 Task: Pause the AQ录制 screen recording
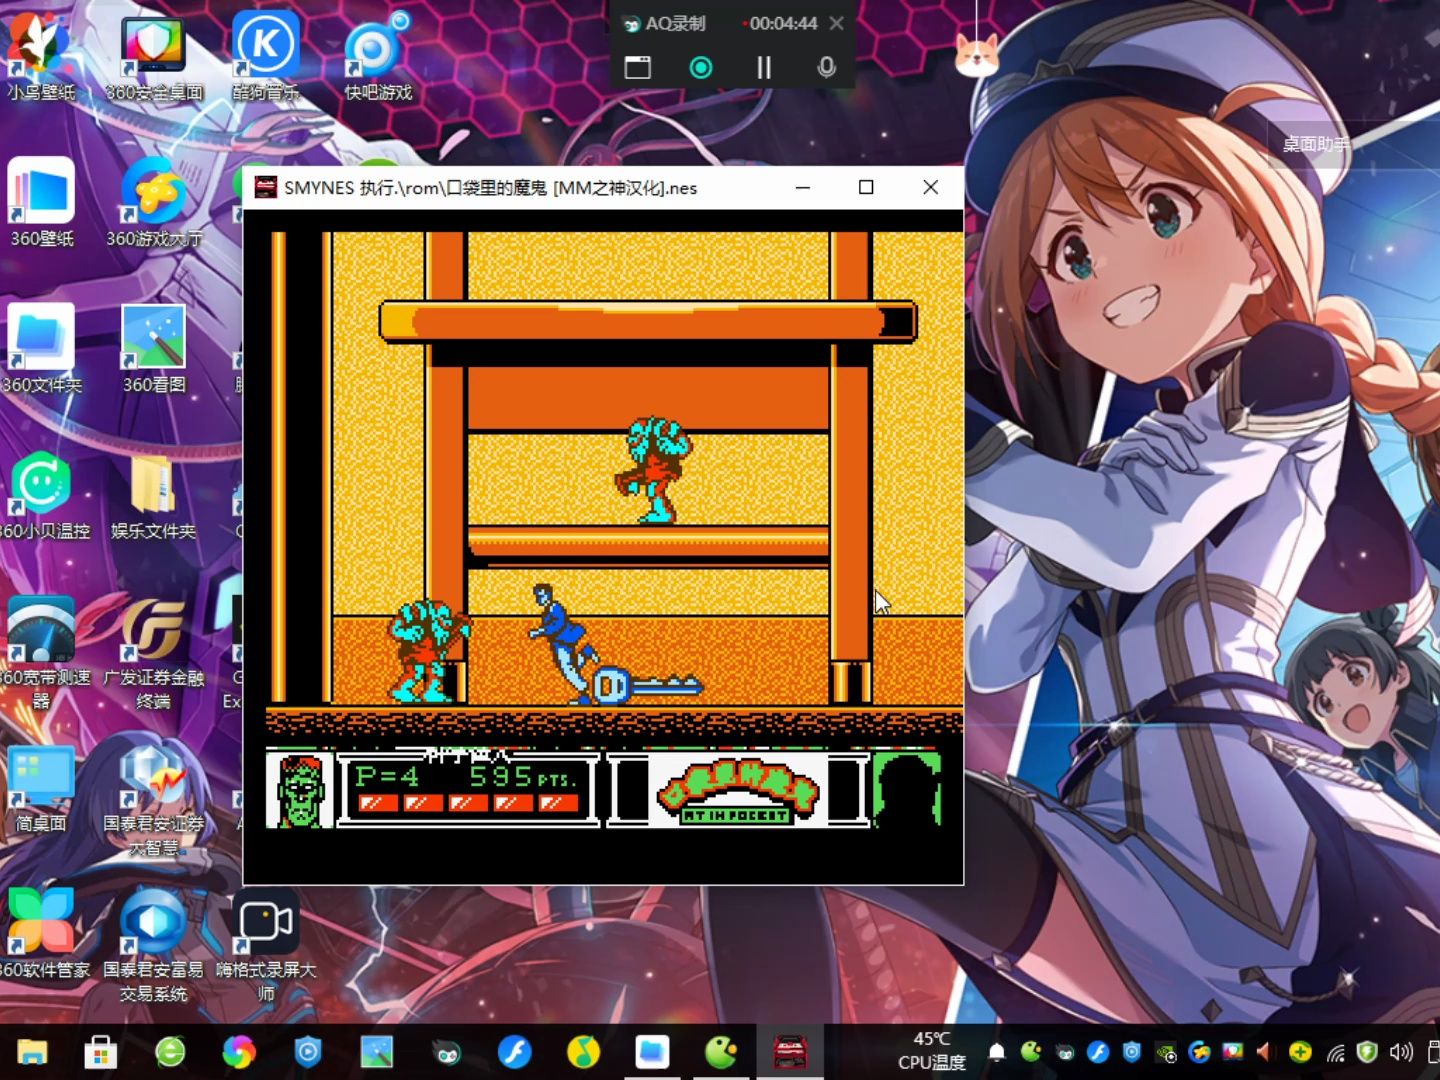click(764, 67)
